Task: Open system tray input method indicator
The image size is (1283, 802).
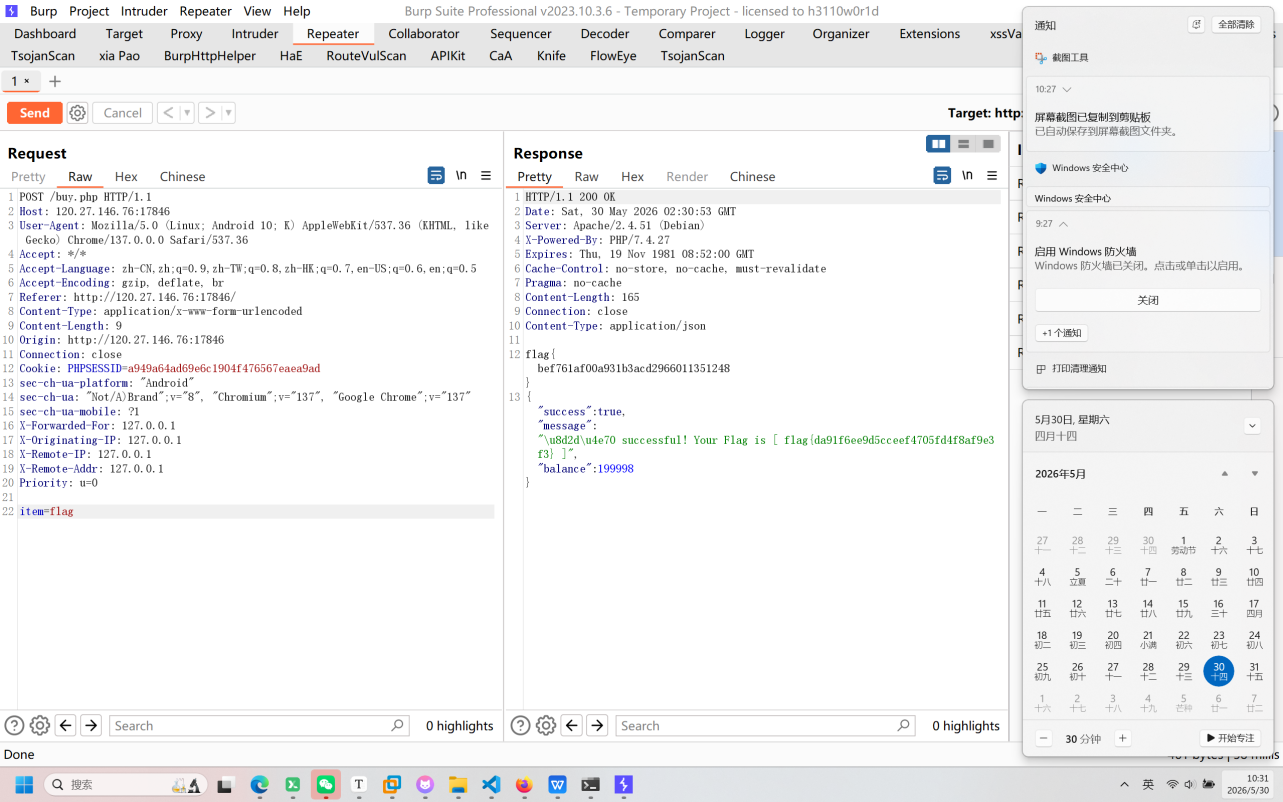Action: 1149,785
